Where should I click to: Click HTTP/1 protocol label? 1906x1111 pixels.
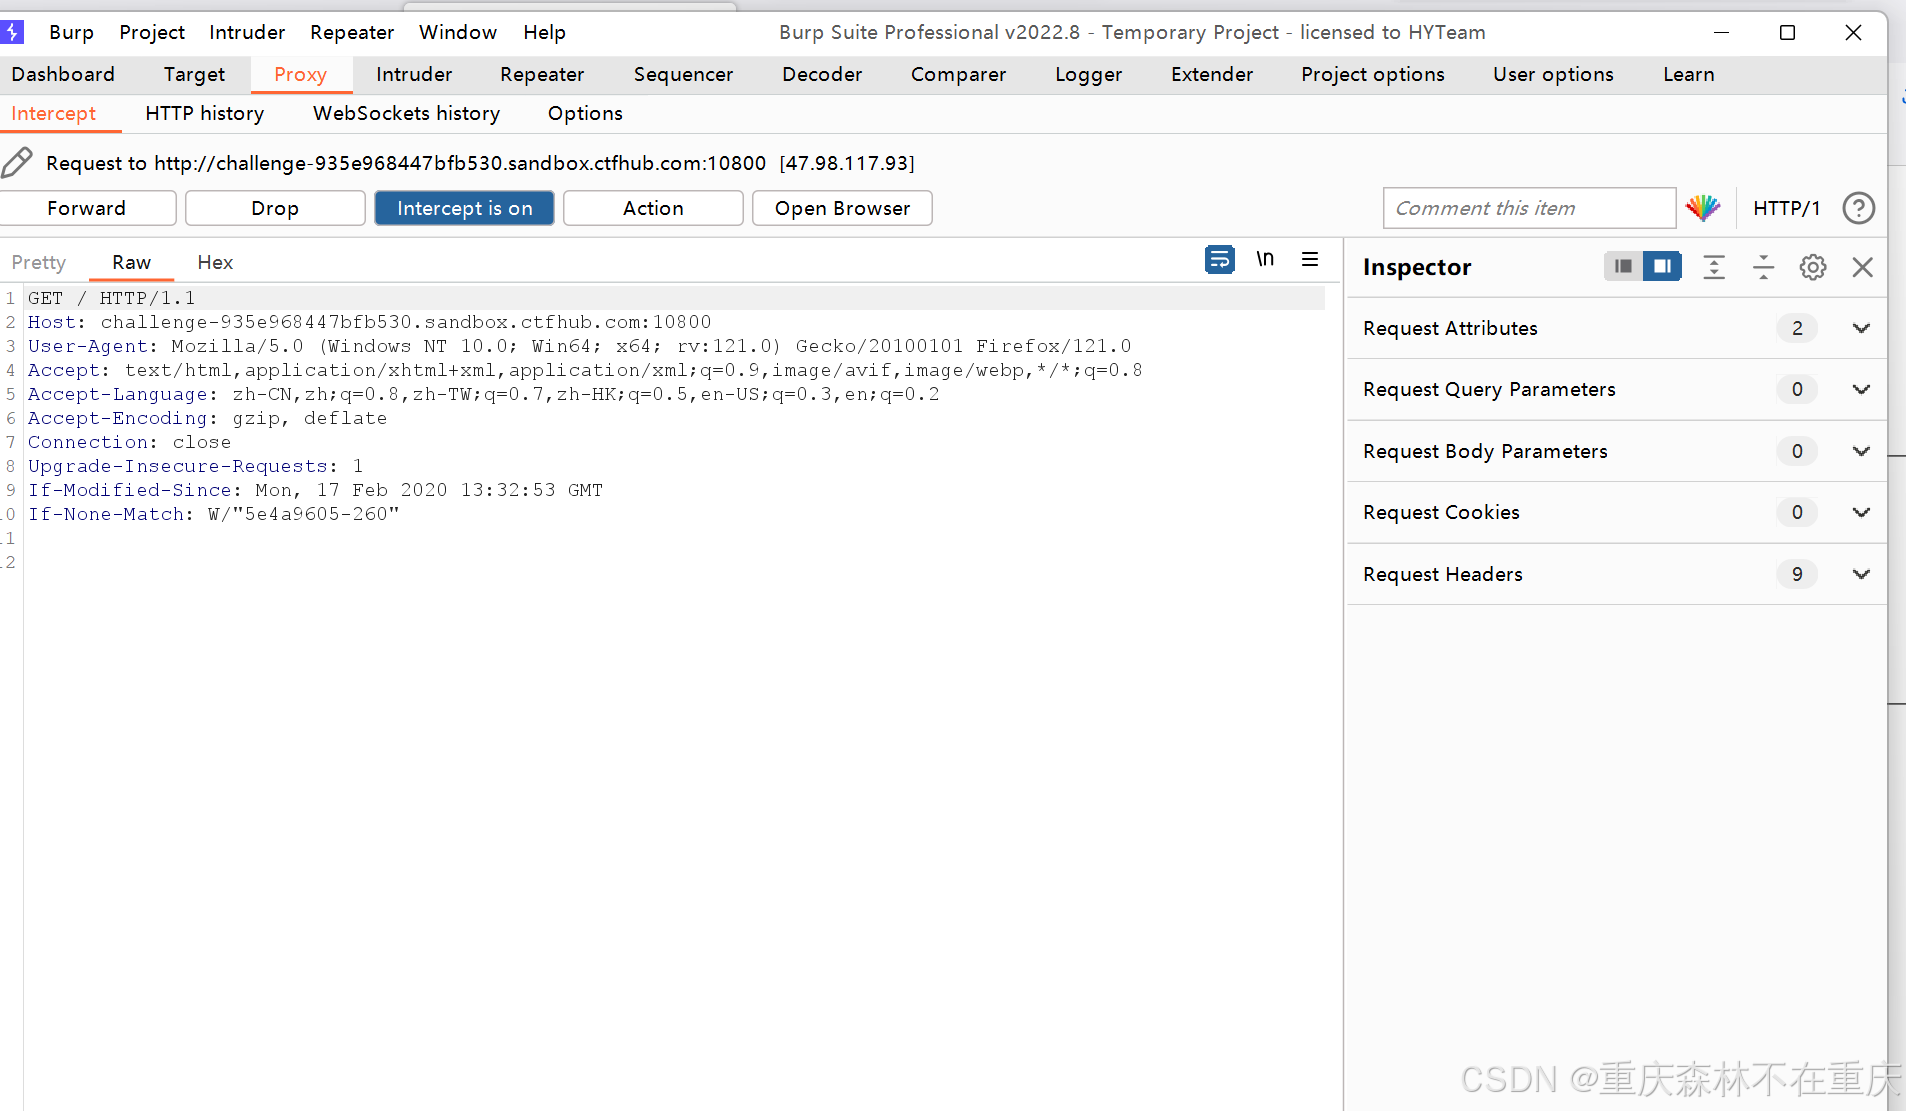1786,208
